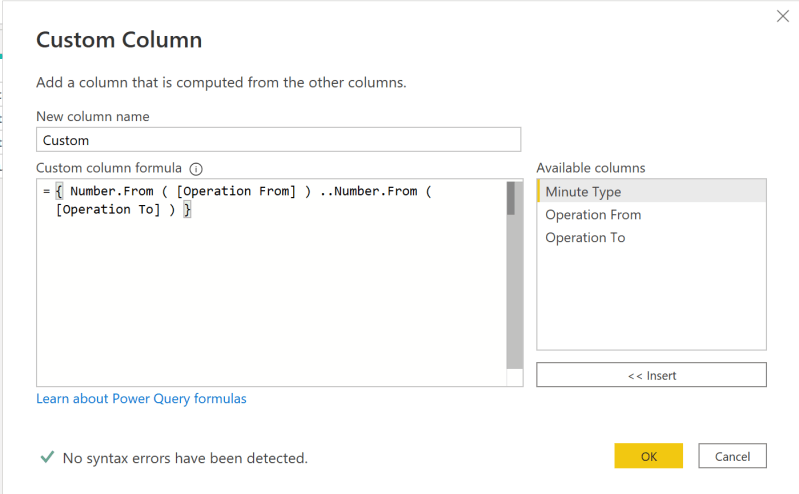Click the 'Custom Column' dialog title

119,40
